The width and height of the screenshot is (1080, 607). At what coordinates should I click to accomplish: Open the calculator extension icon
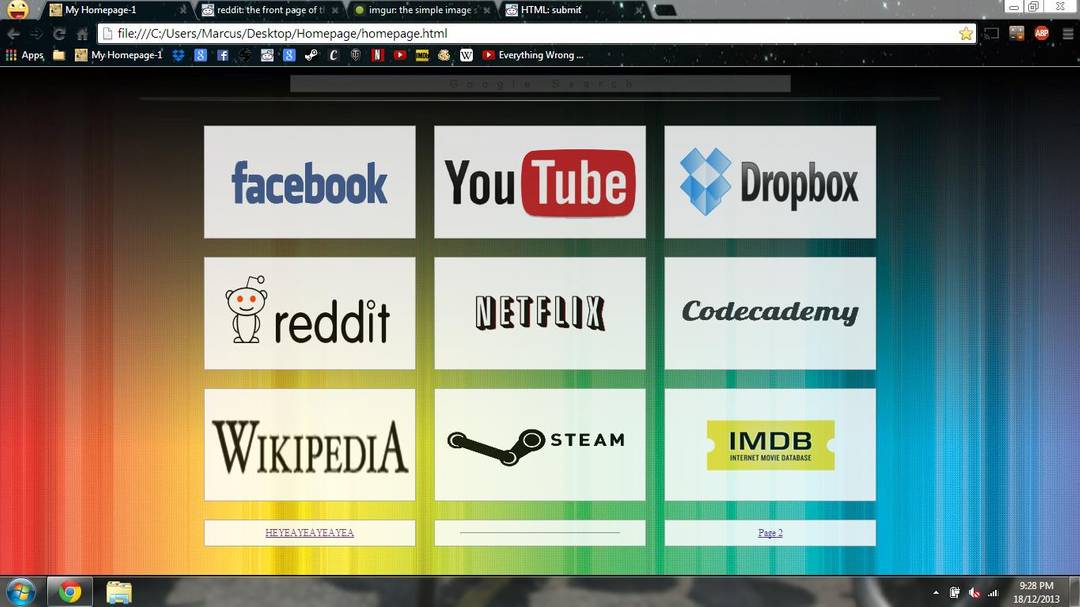[x=1017, y=33]
